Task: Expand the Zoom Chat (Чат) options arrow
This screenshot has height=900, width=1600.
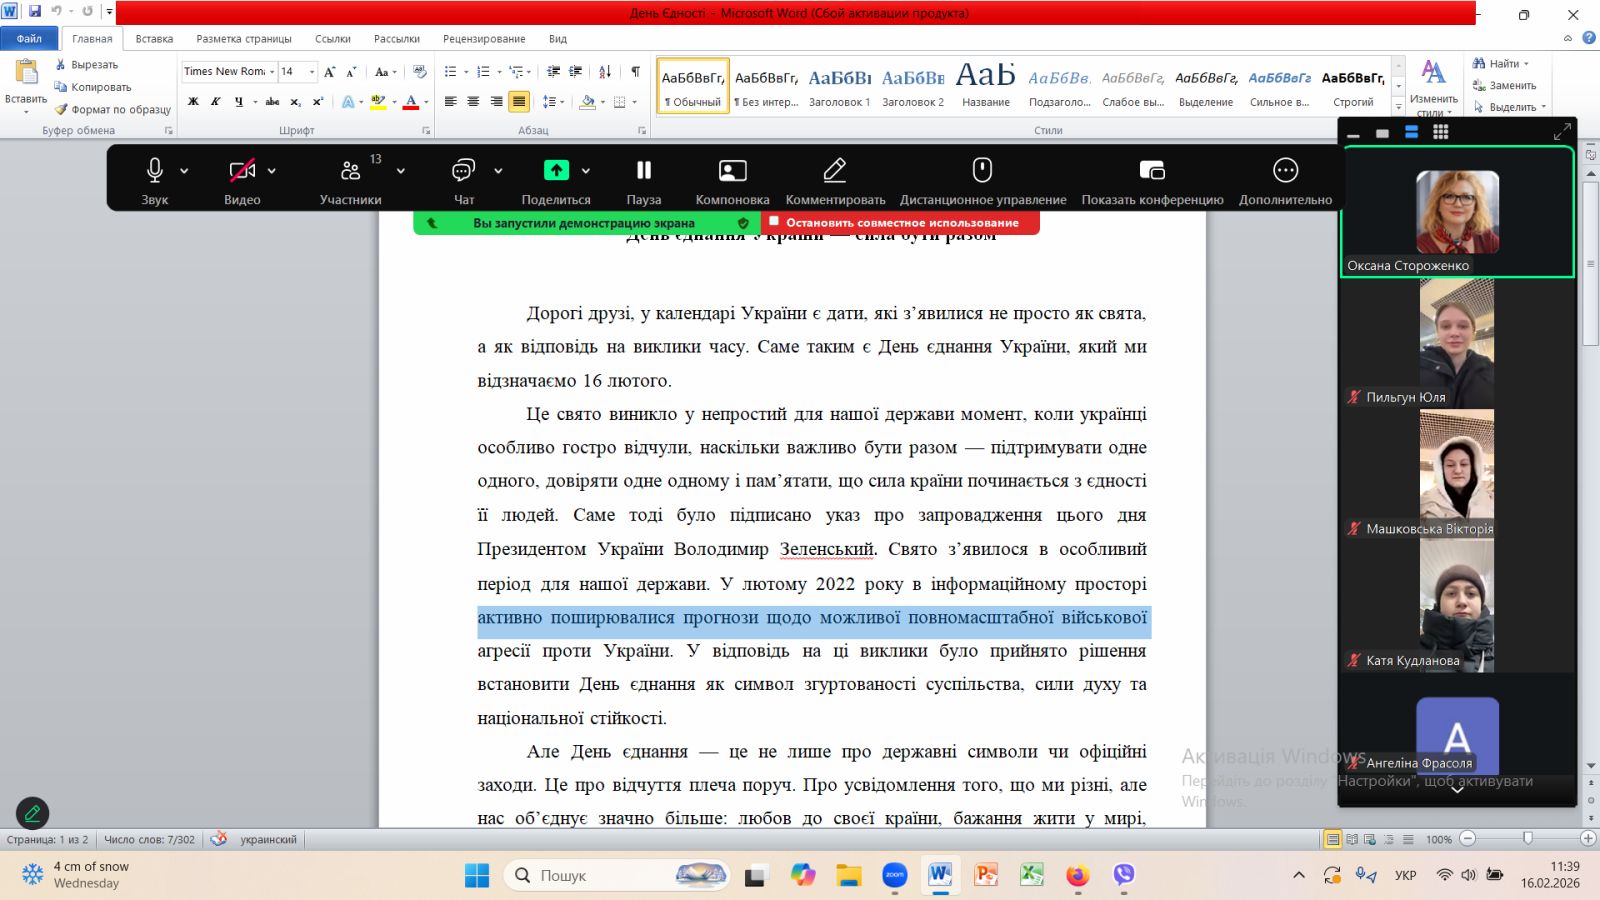Action: 498,171
